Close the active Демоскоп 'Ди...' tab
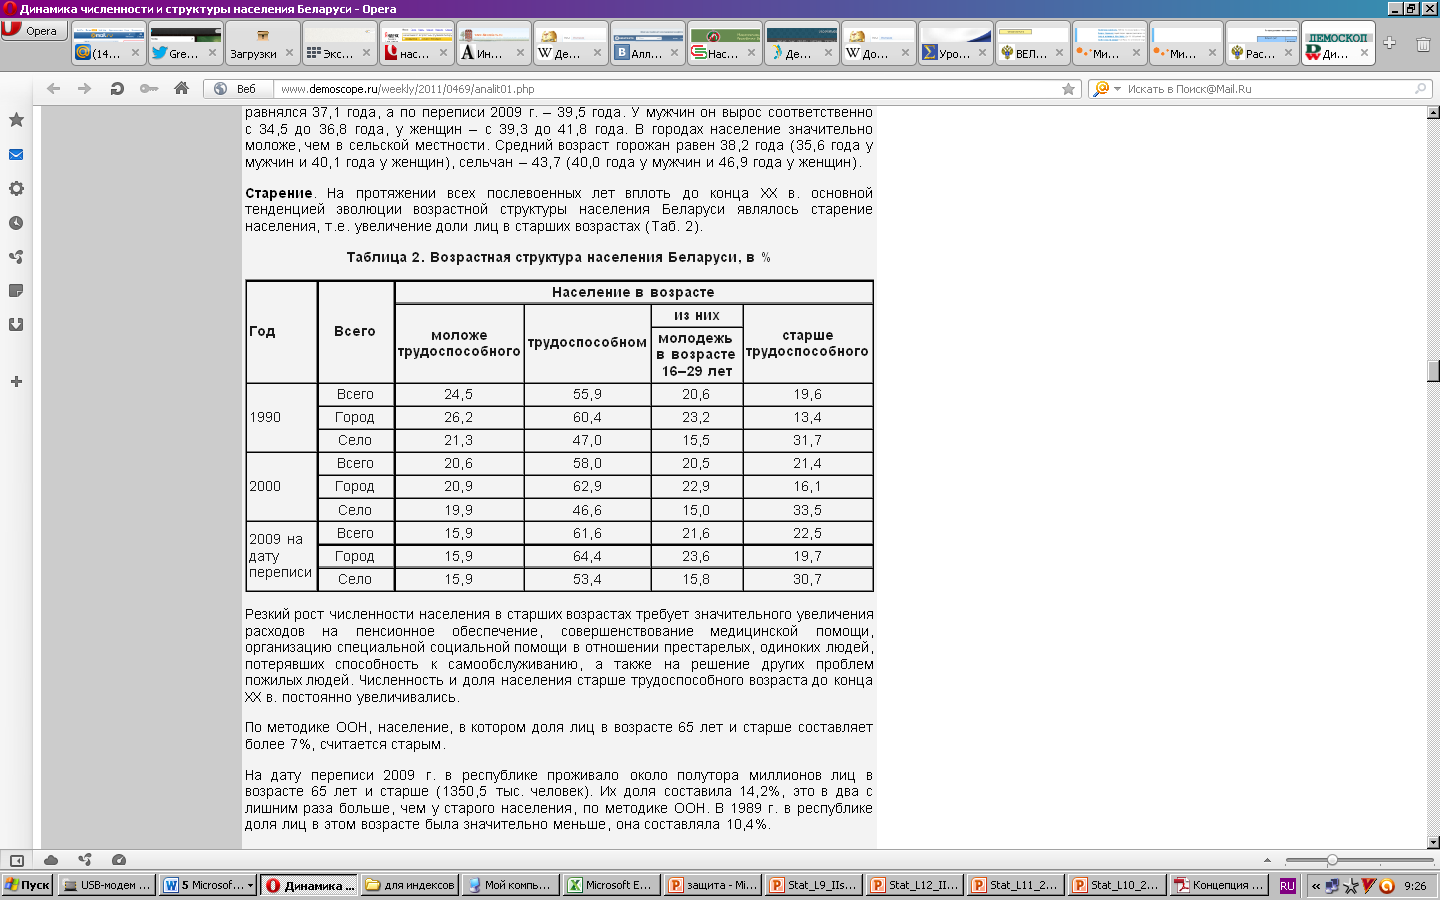 pos(1364,53)
